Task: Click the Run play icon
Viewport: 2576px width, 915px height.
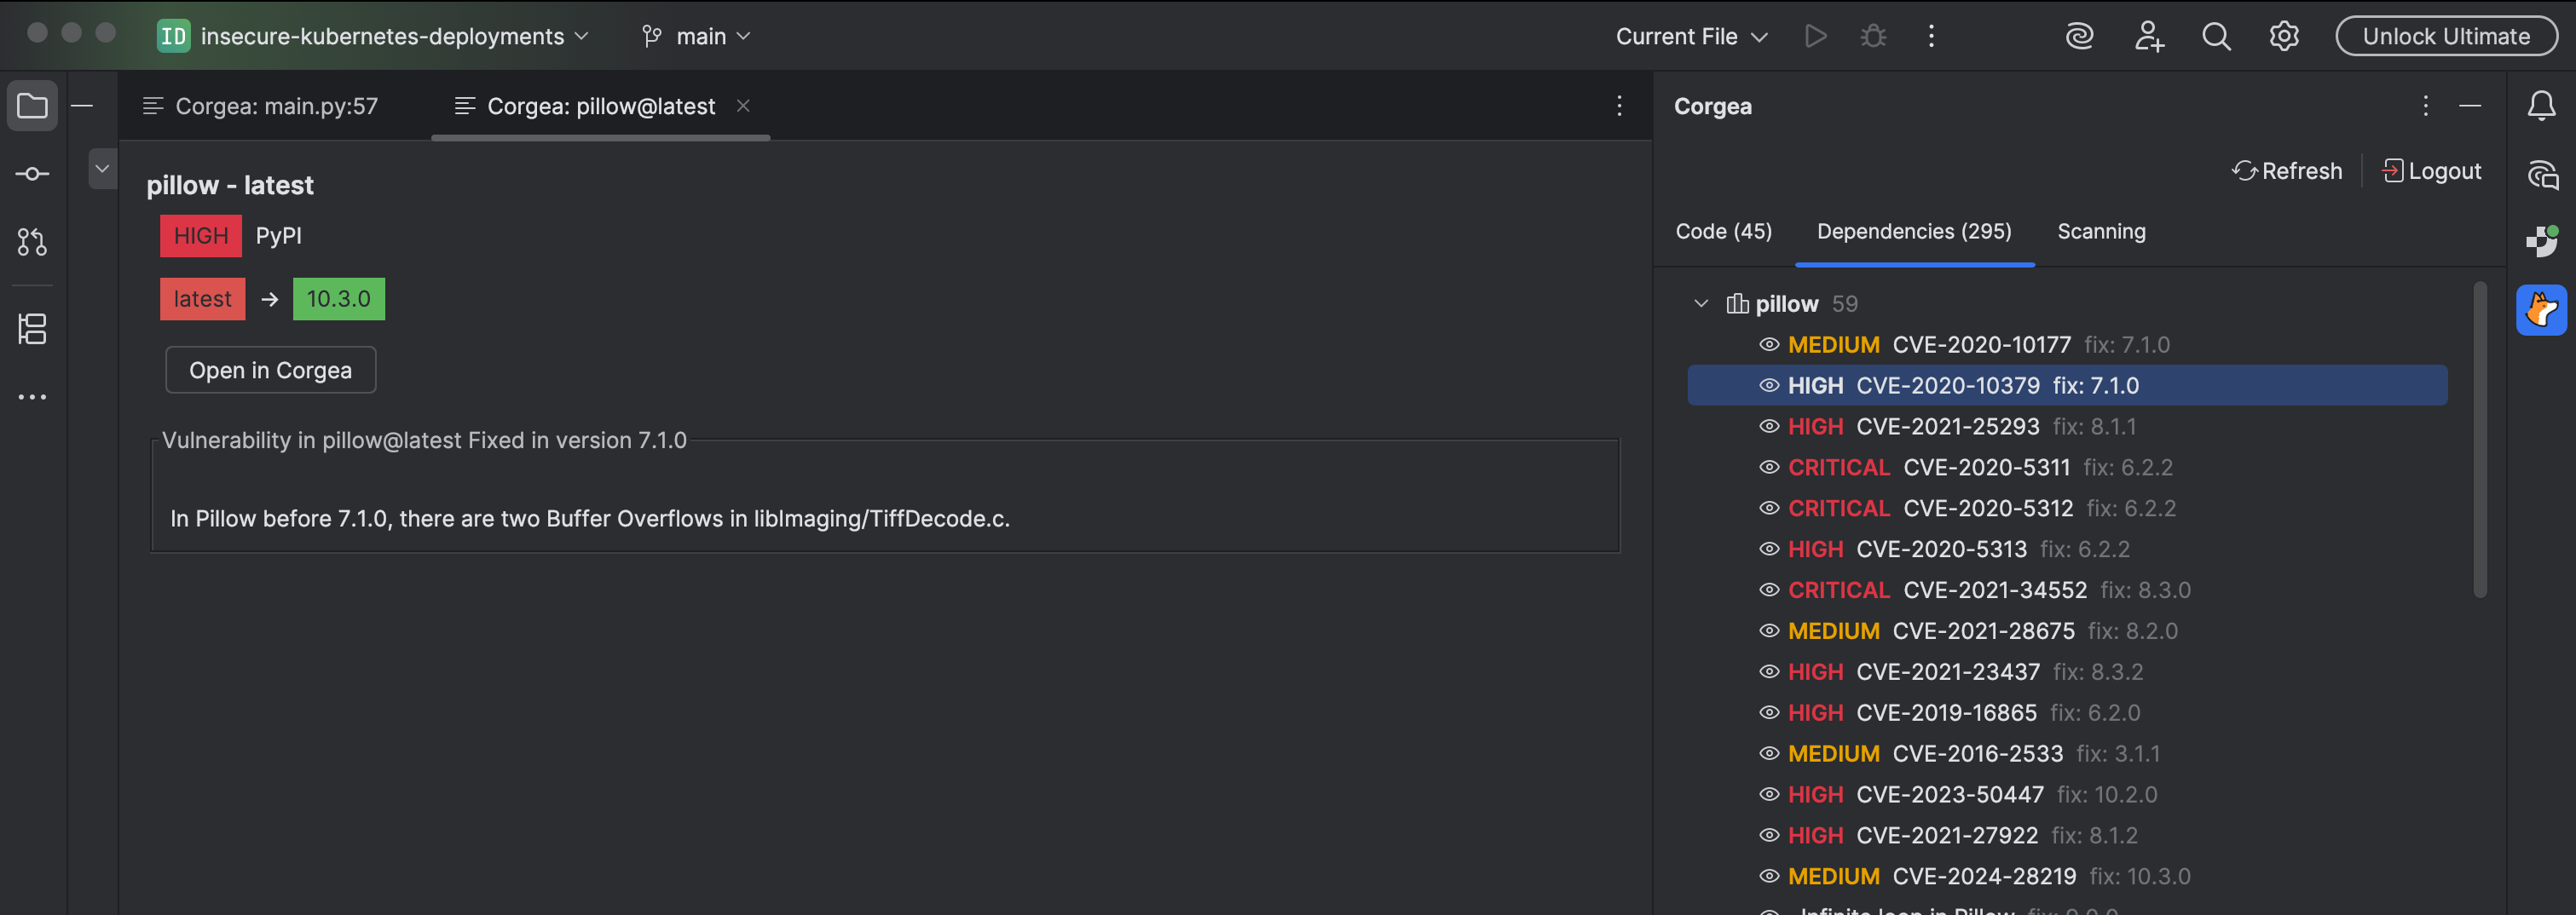Action: 1816,36
